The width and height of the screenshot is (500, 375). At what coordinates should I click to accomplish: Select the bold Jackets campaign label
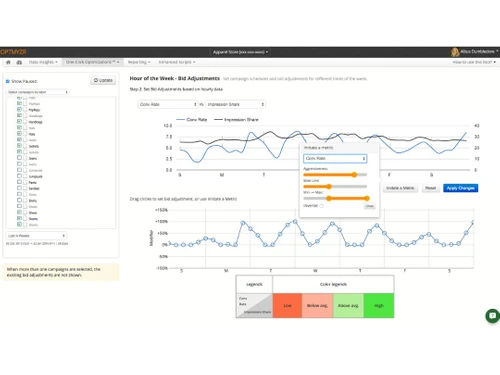click(x=34, y=146)
